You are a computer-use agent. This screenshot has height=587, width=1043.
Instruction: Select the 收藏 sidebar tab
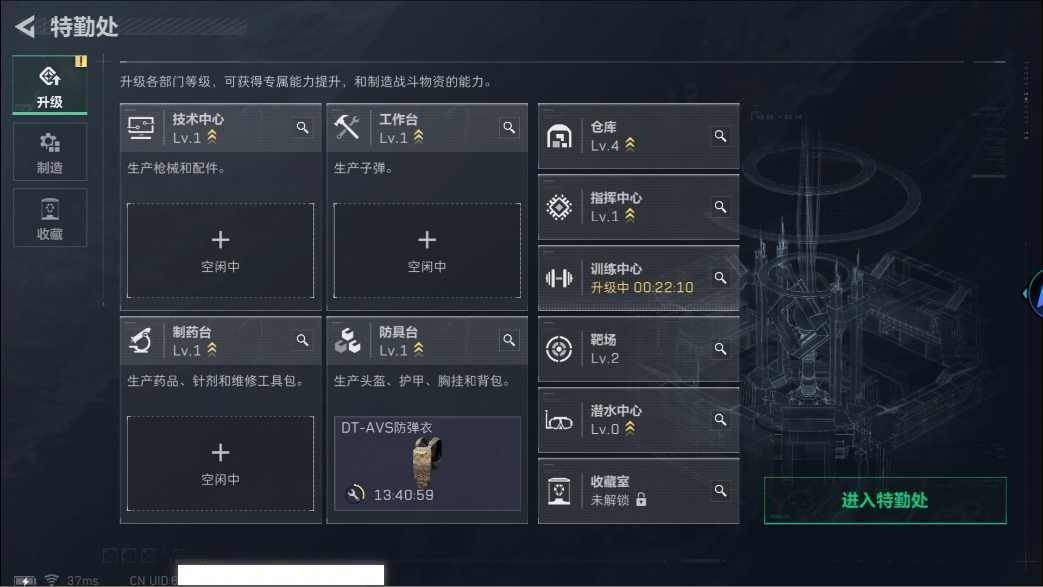[x=50, y=218]
